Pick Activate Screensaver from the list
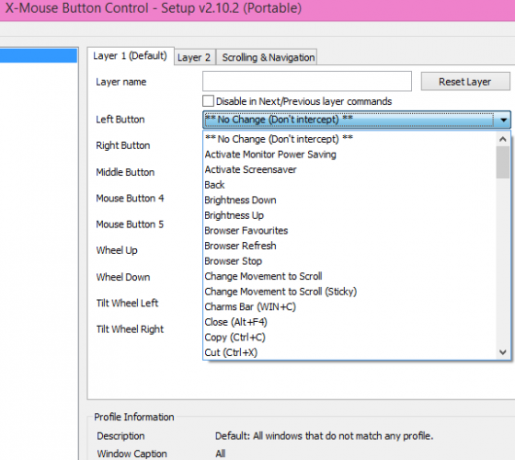The image size is (515, 460). 350,170
